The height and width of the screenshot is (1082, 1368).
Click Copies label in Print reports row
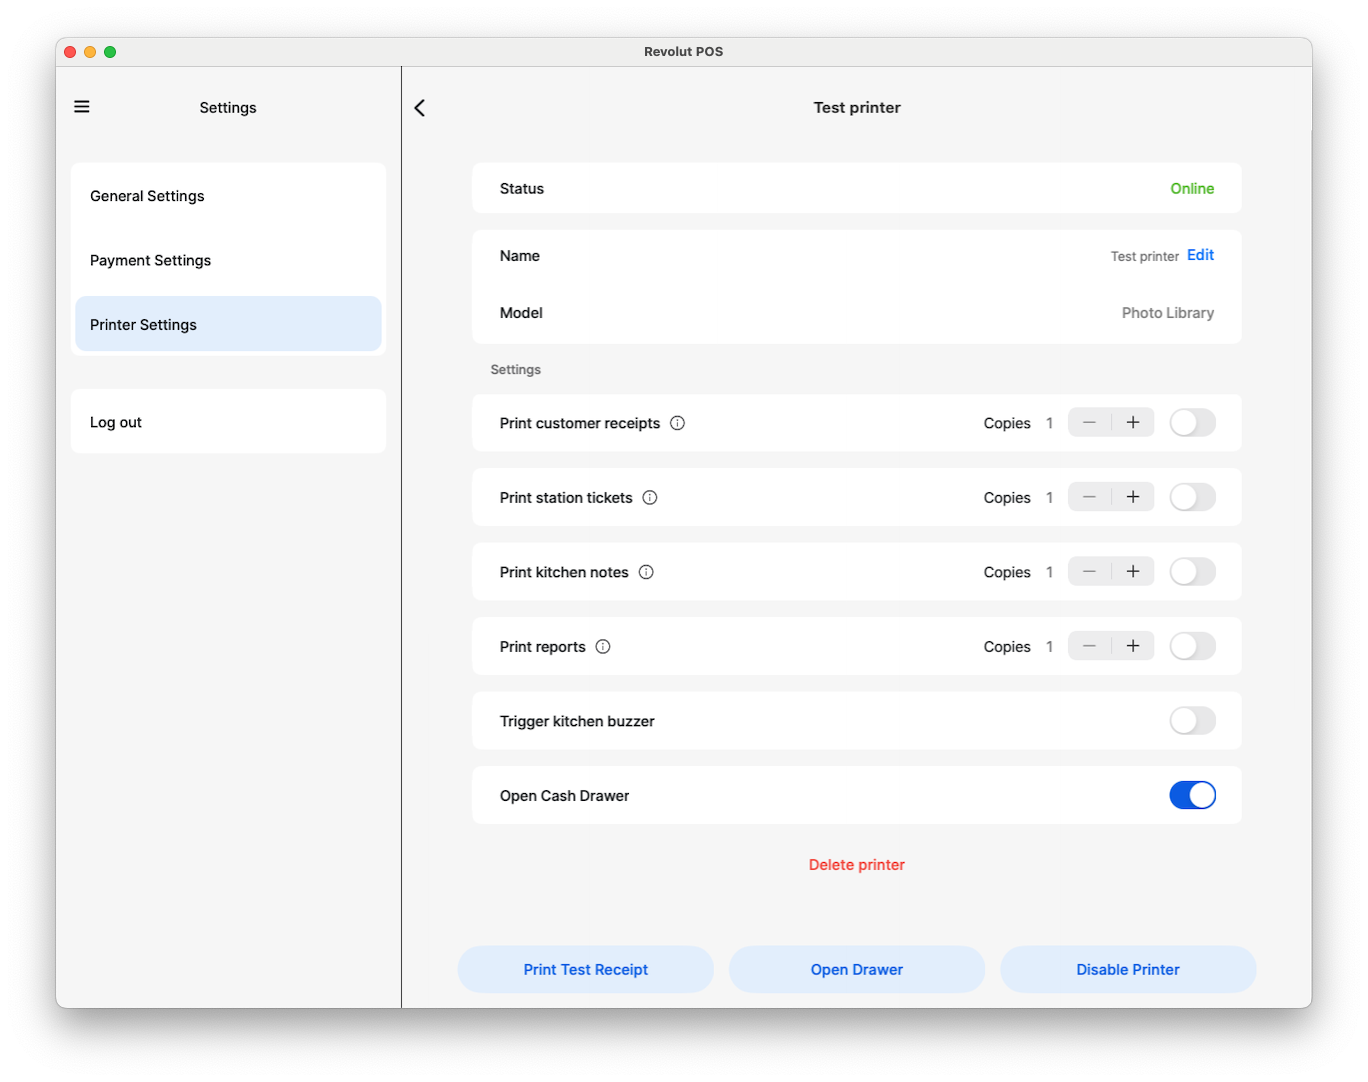point(1007,647)
